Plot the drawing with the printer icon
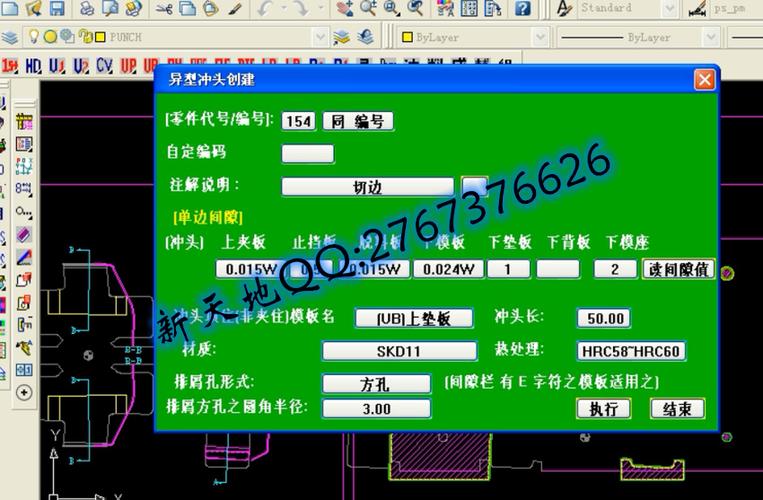This screenshot has width=763, height=500. [87, 7]
